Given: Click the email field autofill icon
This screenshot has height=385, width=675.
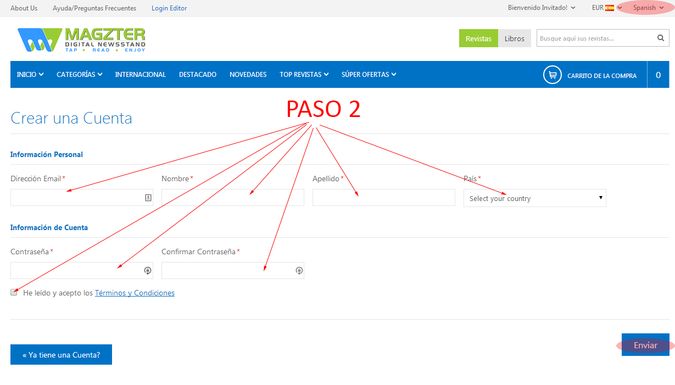Looking at the screenshot, I should pyautogui.click(x=148, y=198).
